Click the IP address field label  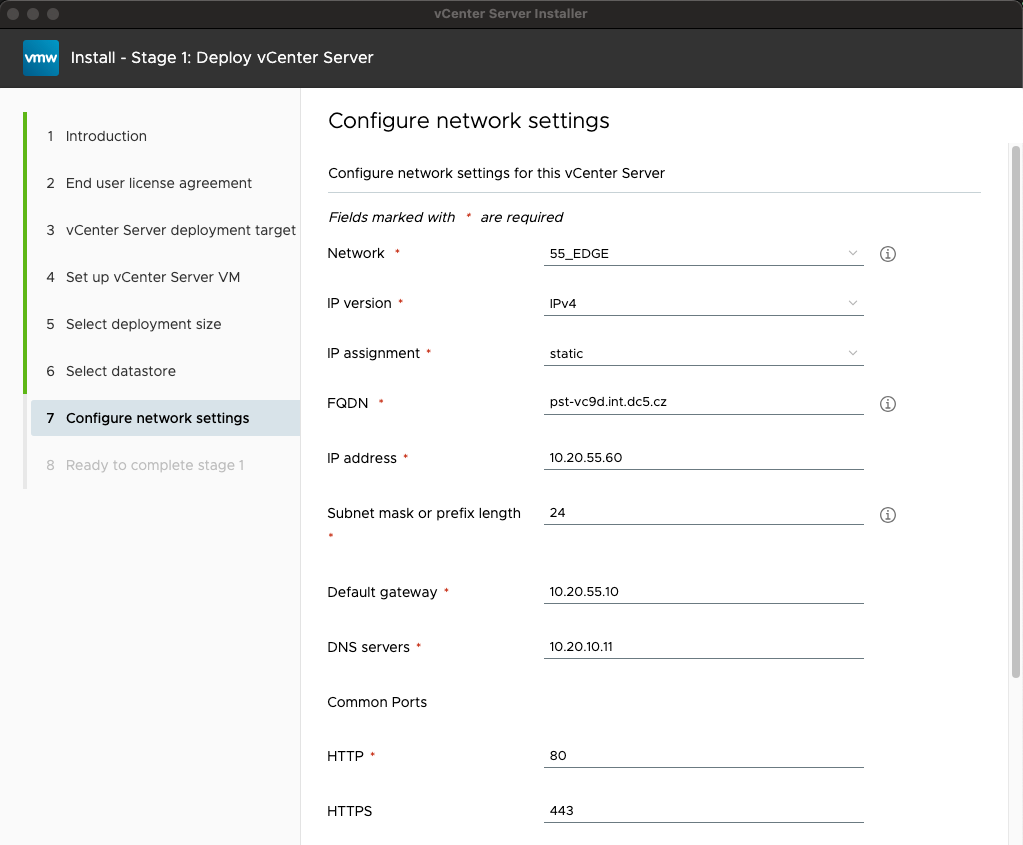(x=362, y=458)
